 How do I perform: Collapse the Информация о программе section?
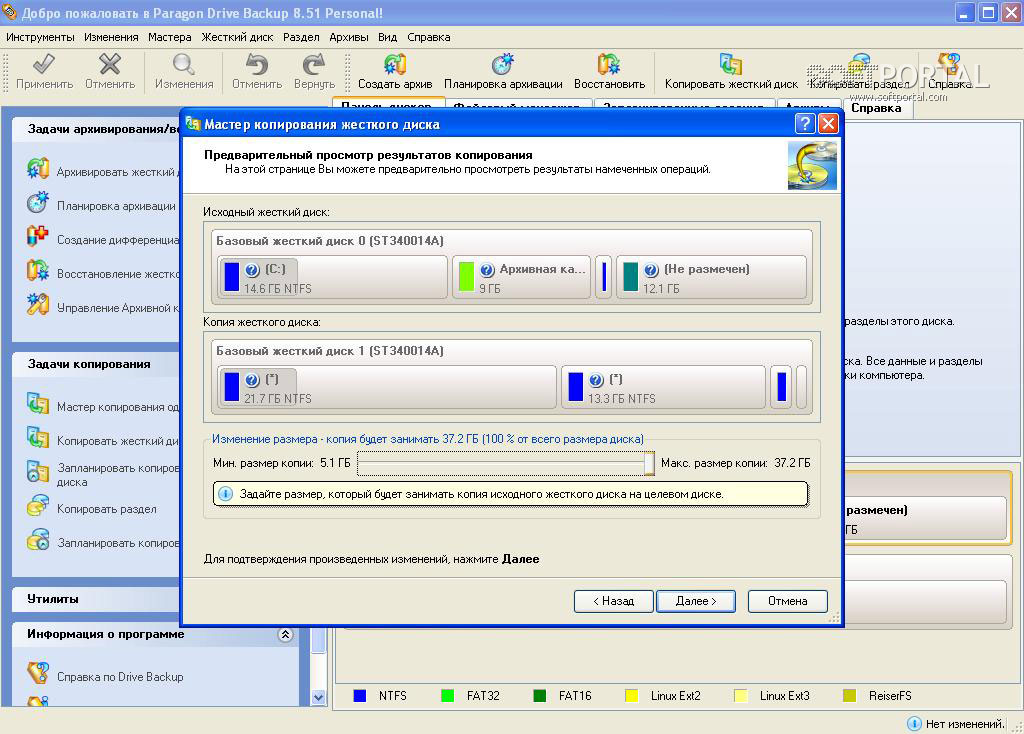tap(285, 634)
